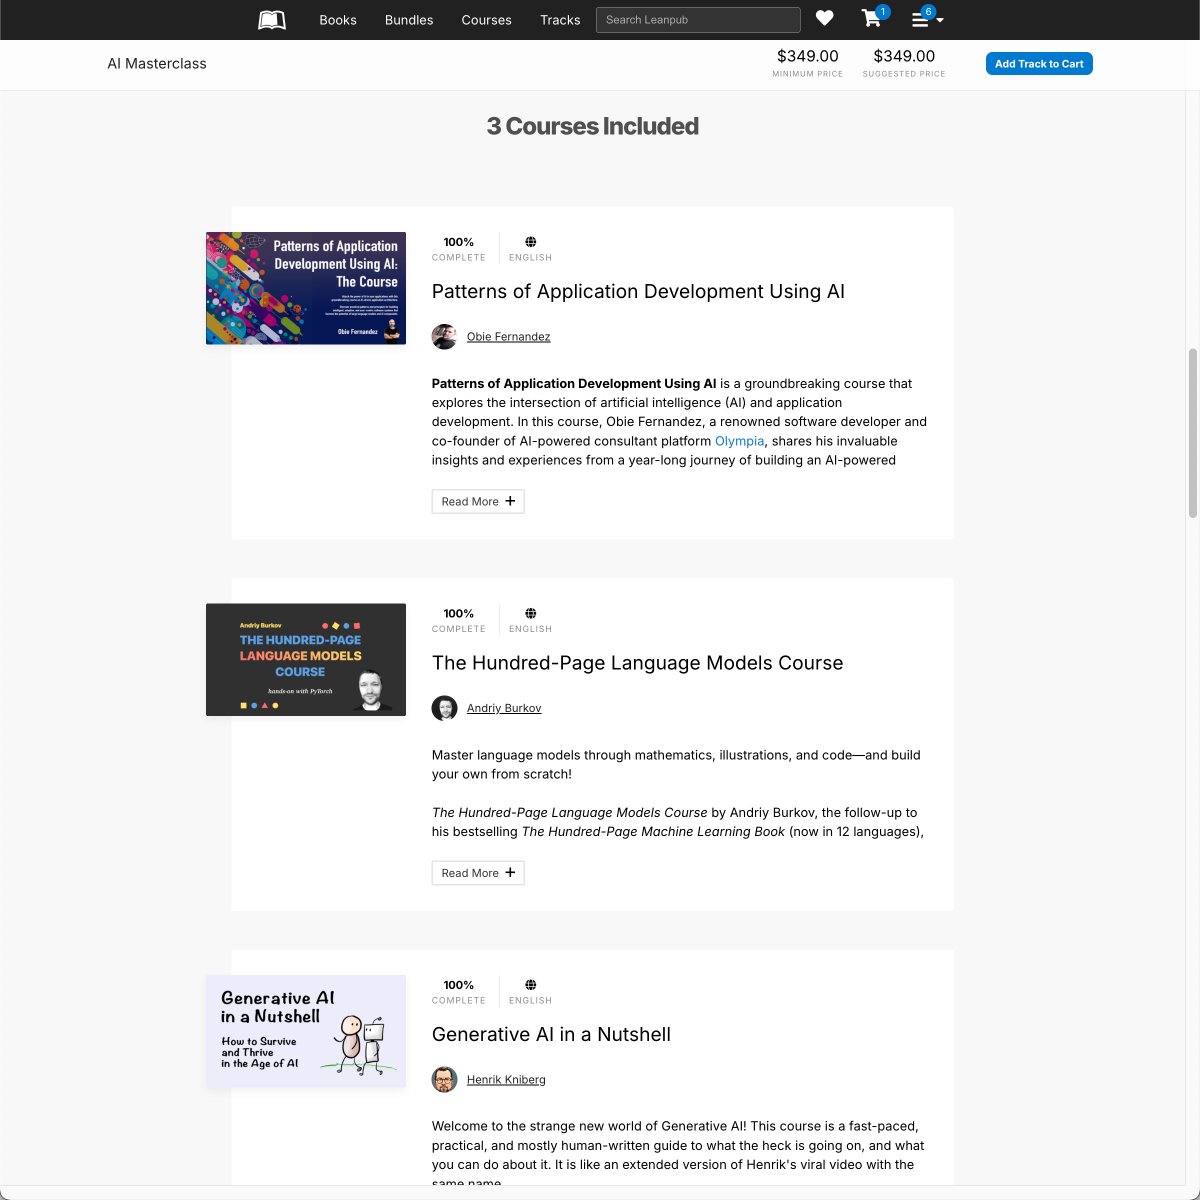Screen dimensions: 1200x1200
Task: Open Patterns of Application Development Using AI title
Action: point(638,292)
